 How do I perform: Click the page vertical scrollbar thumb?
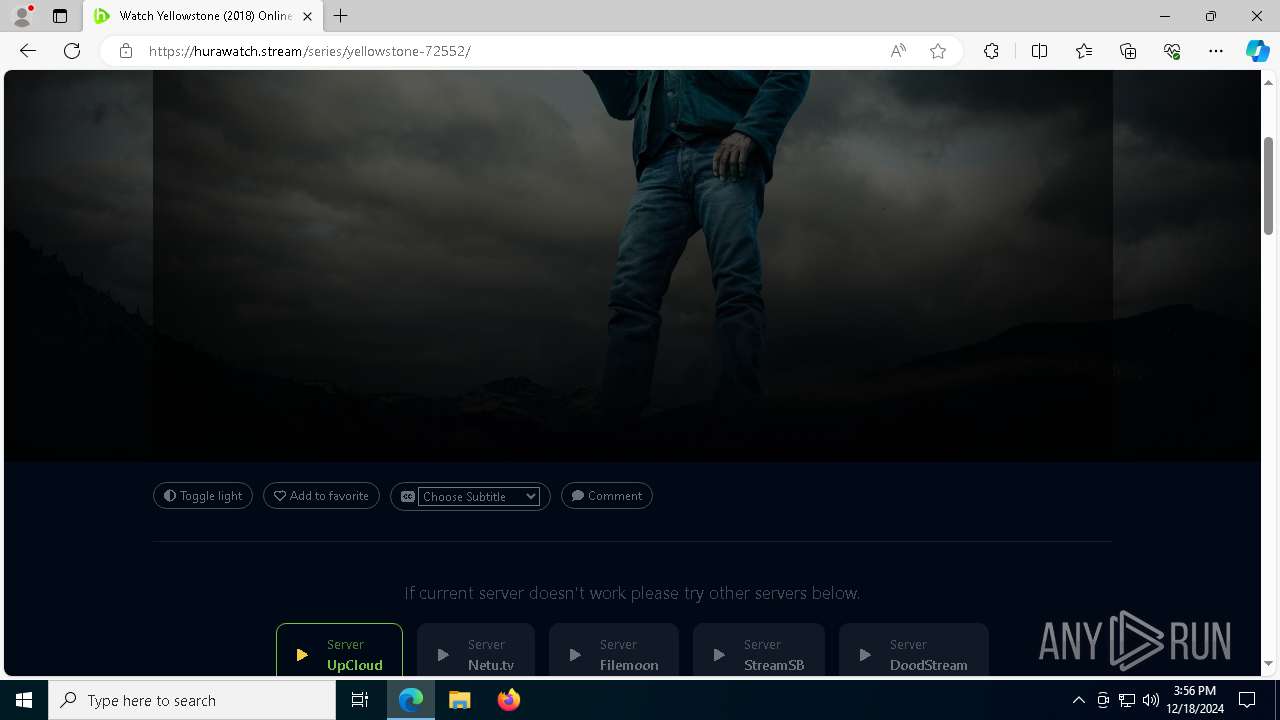click(1268, 187)
